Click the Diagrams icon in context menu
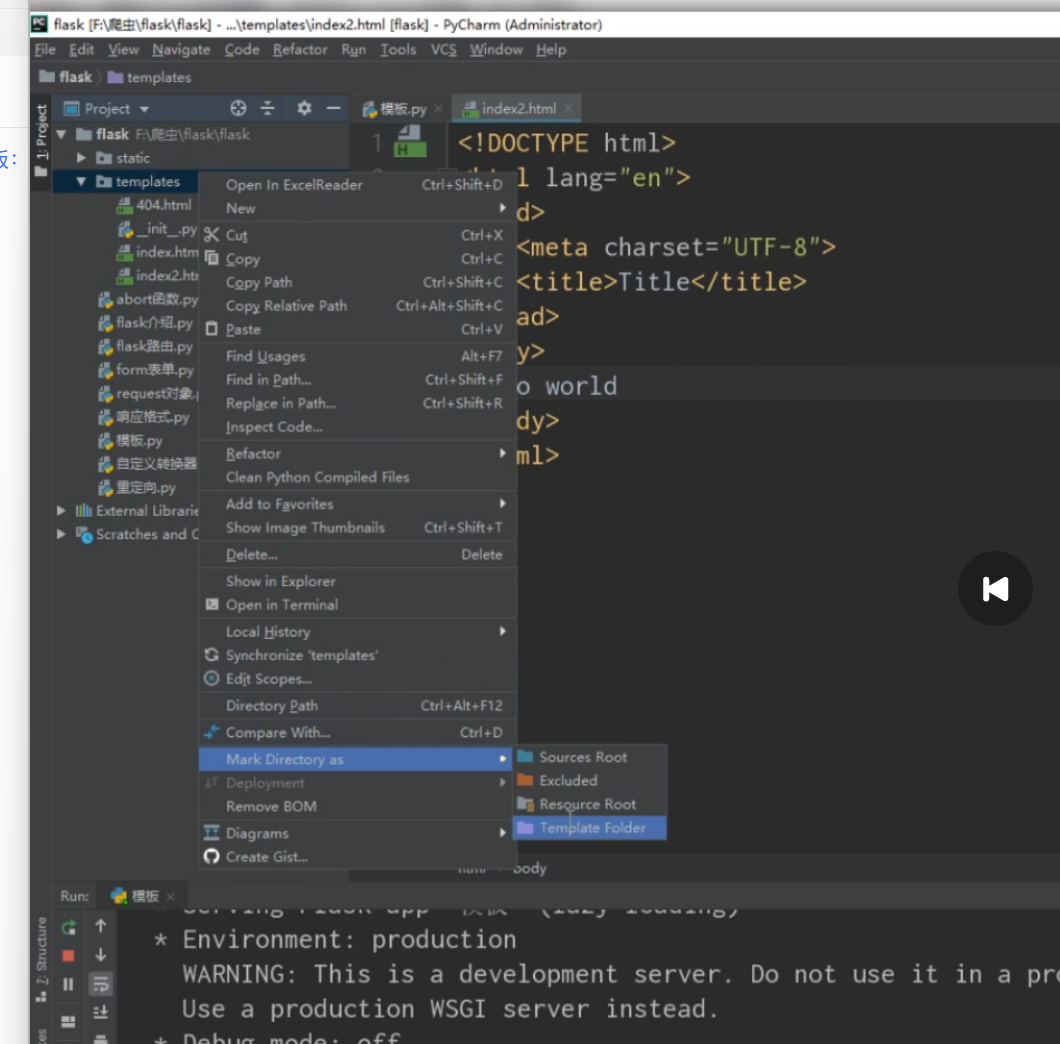This screenshot has height=1044, width=1060. coord(212,833)
